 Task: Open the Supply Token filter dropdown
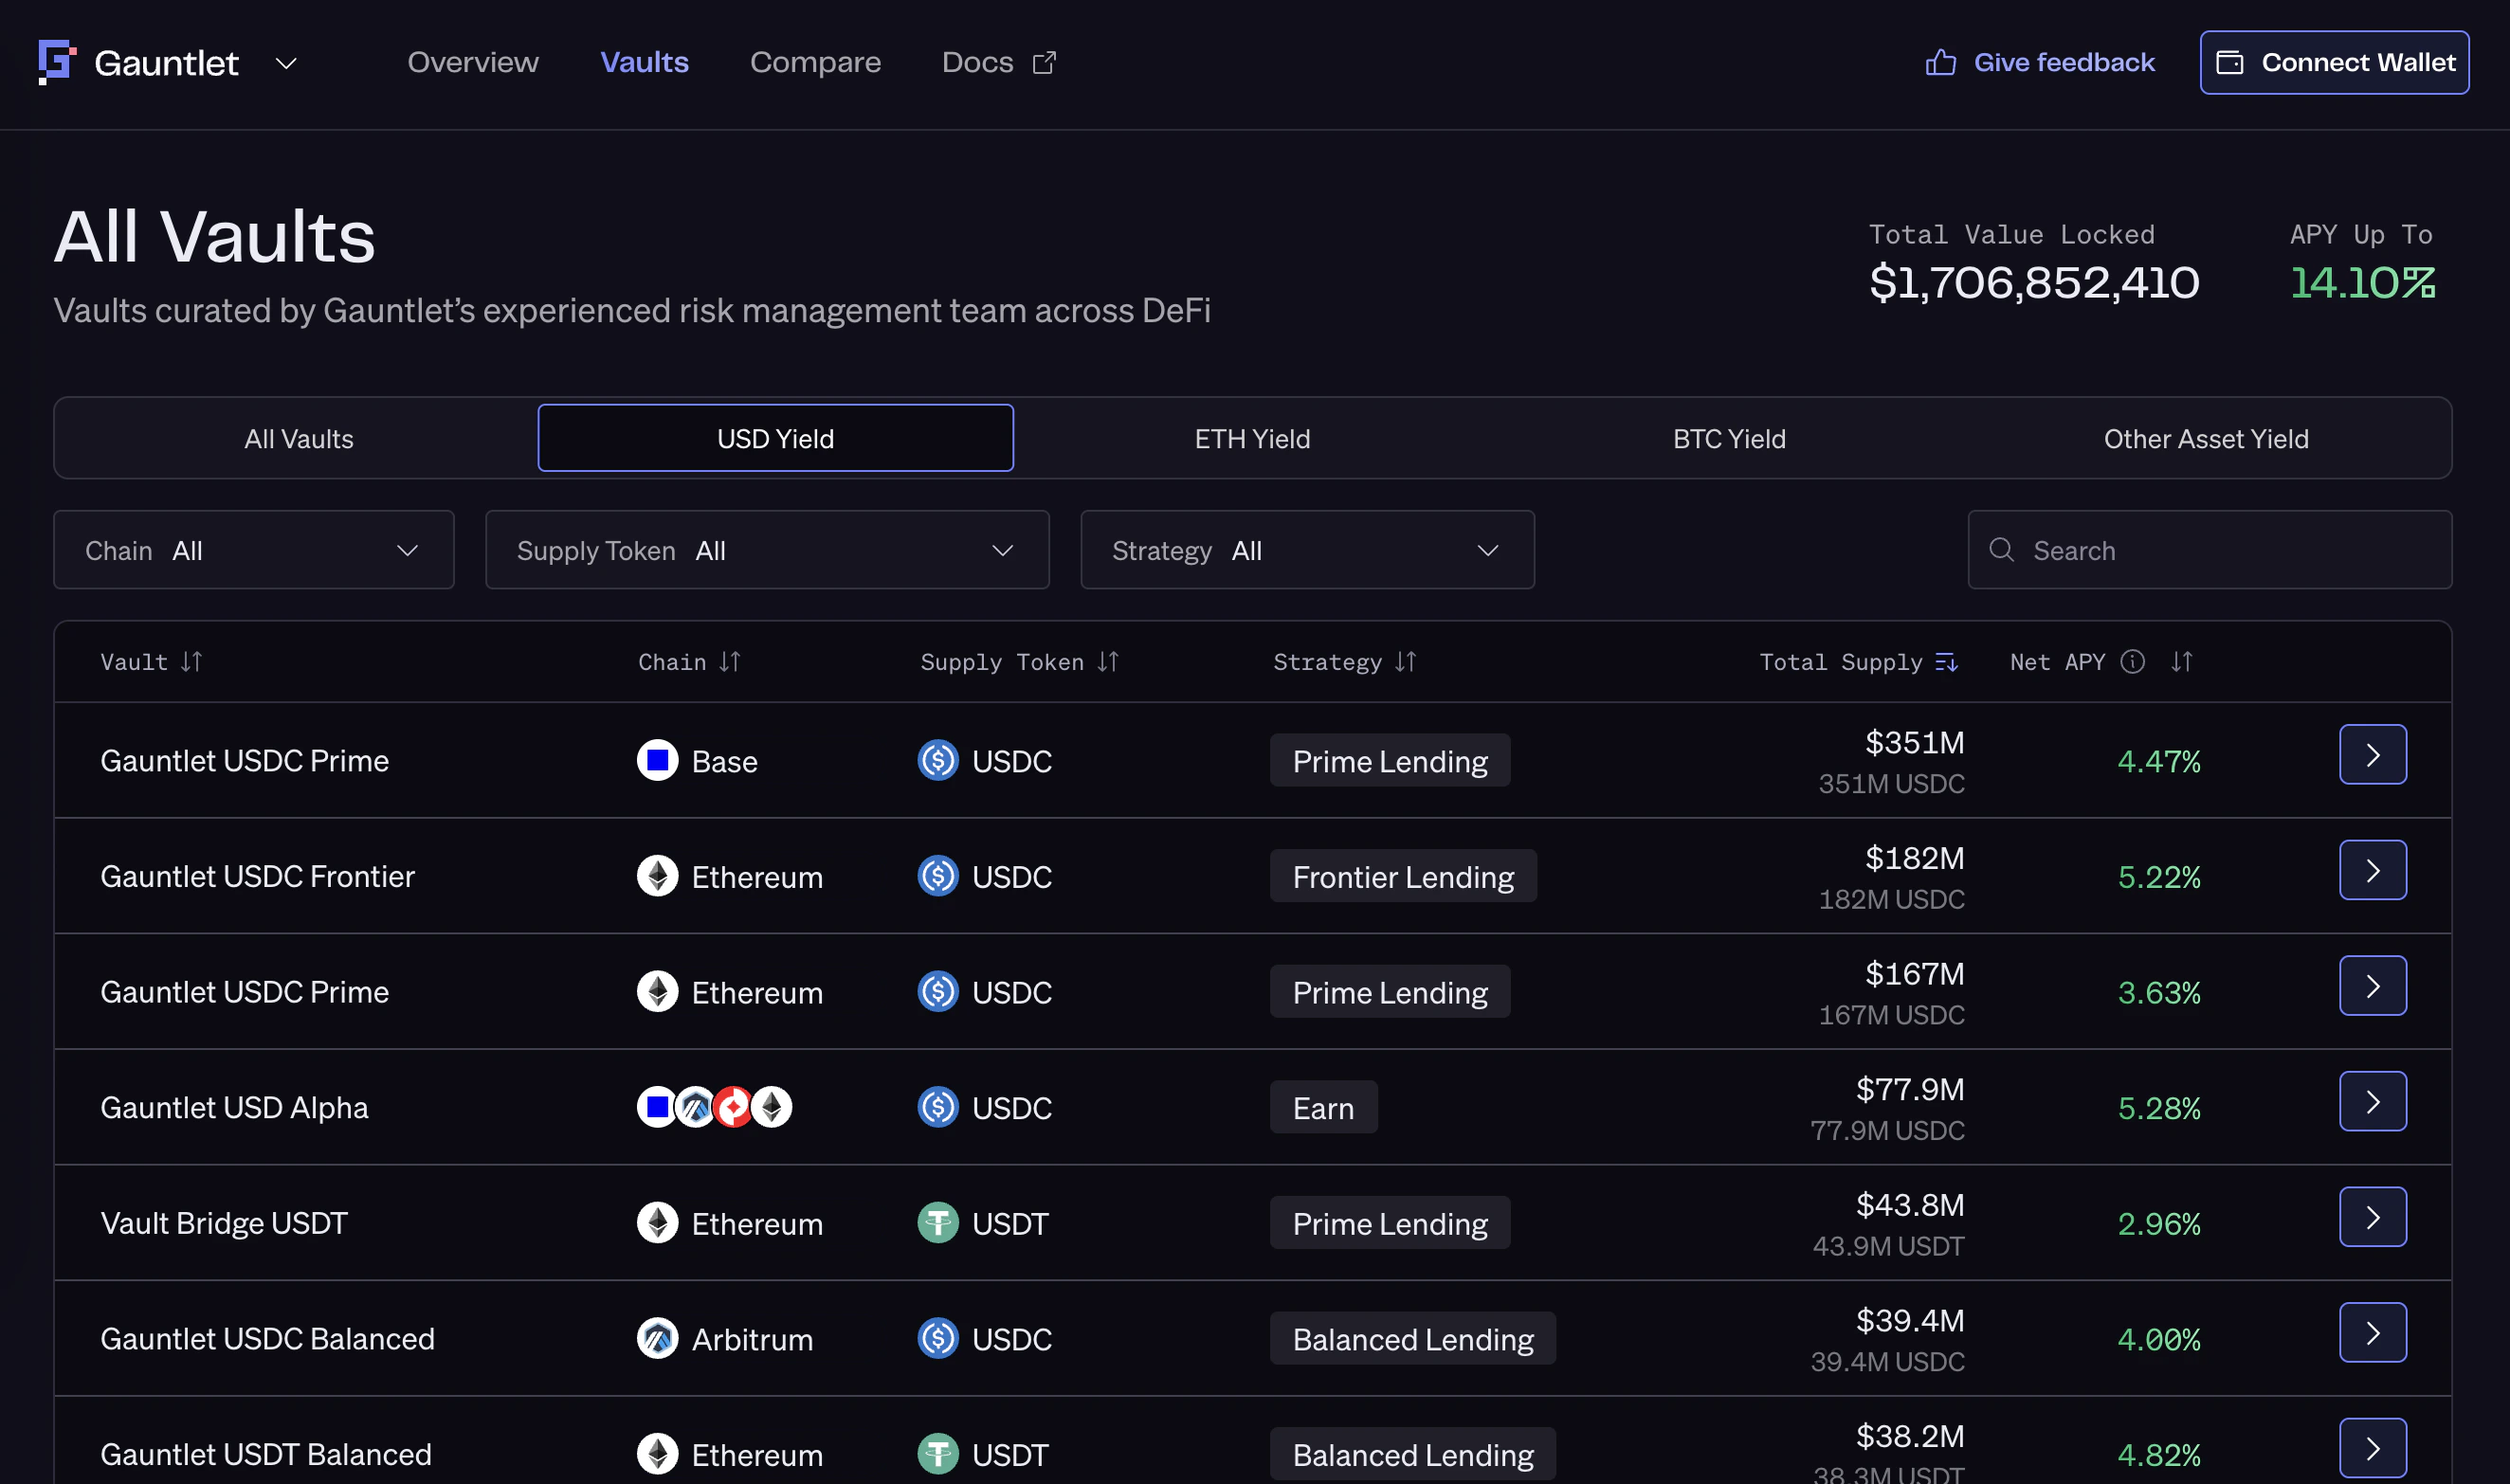[767, 549]
